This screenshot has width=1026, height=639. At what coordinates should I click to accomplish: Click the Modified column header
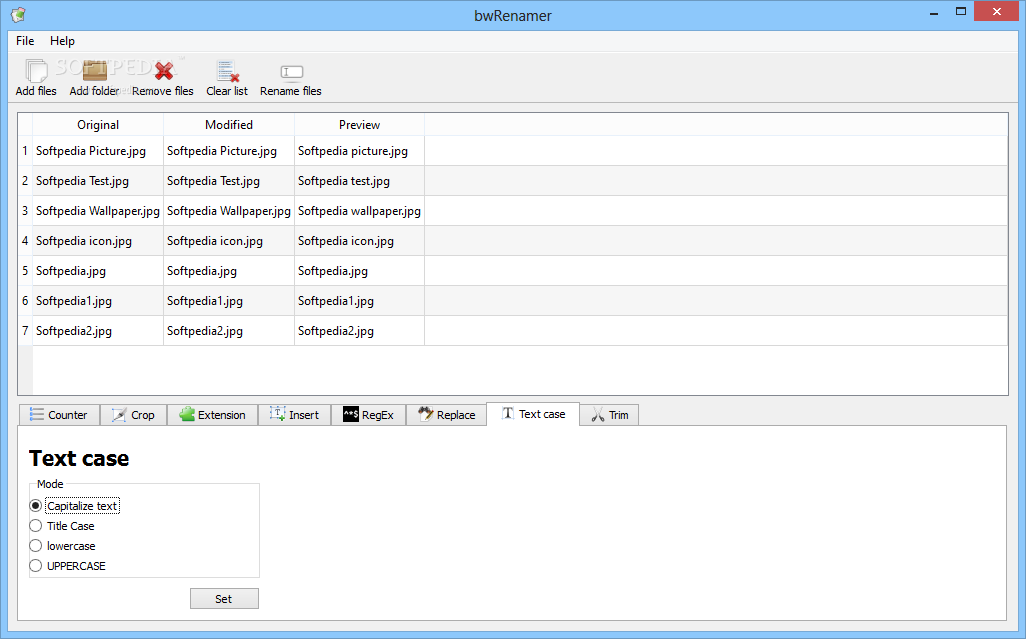tap(229, 124)
